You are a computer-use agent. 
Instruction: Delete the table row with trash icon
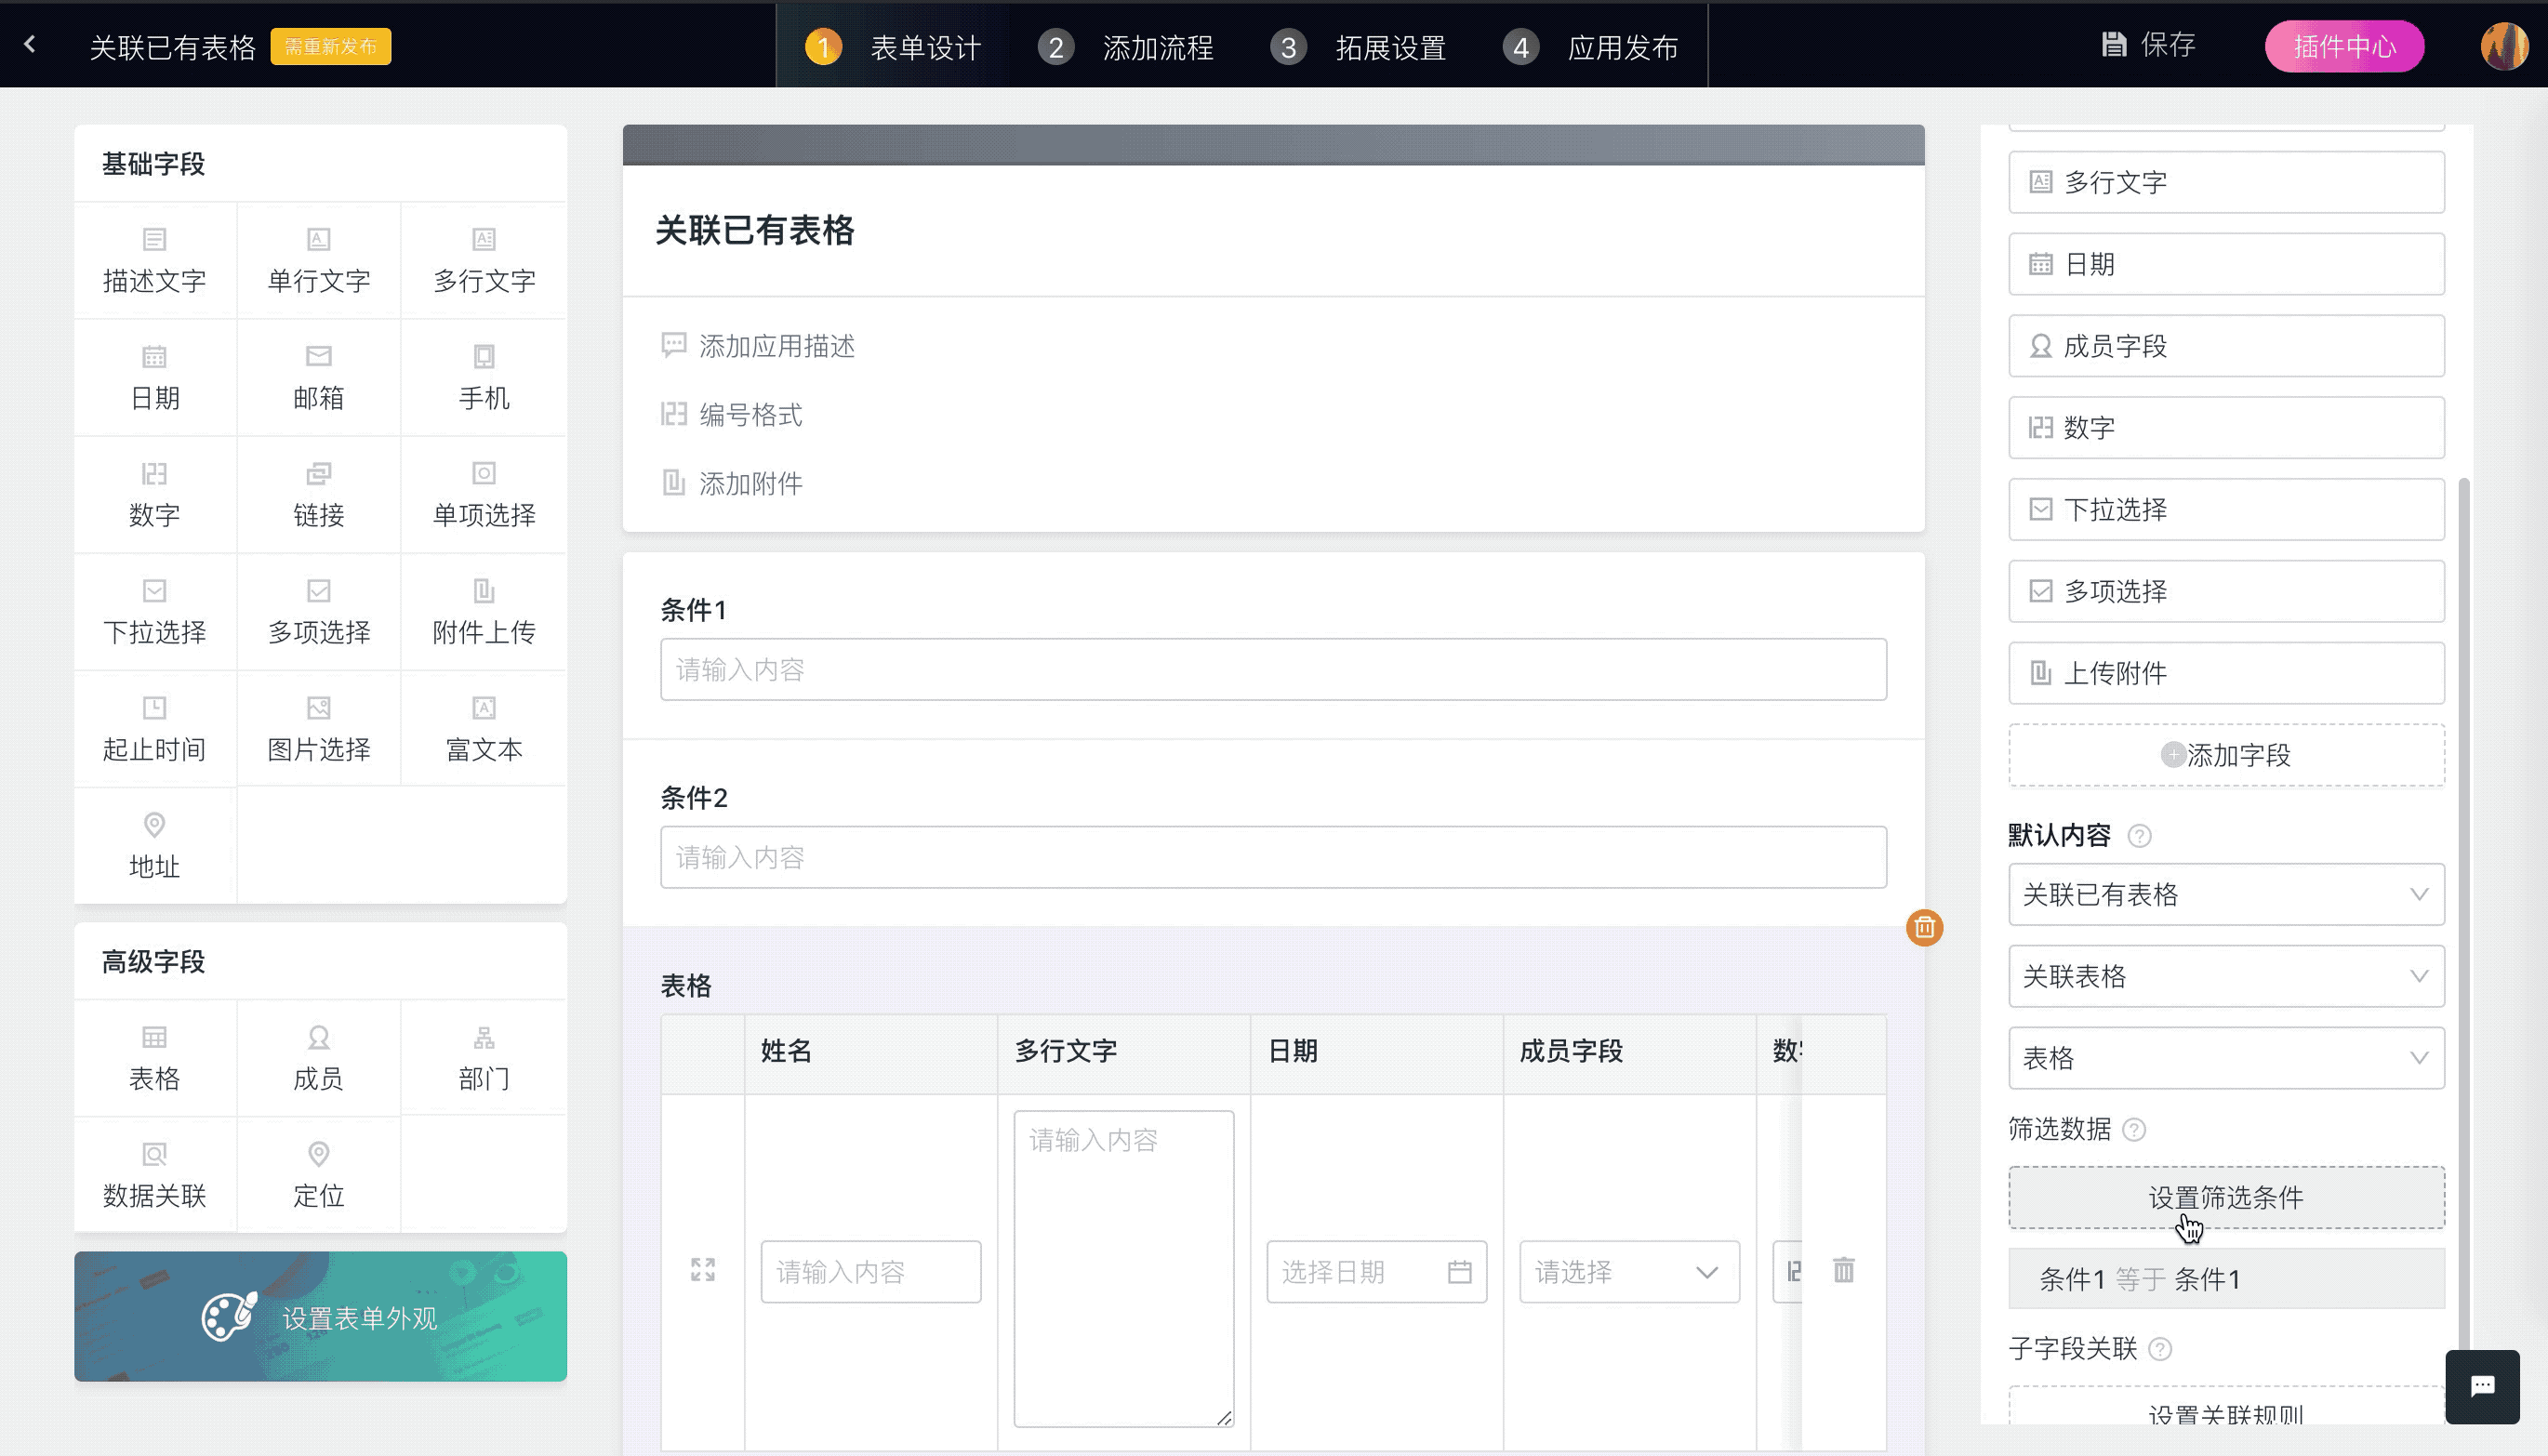(x=1843, y=1270)
